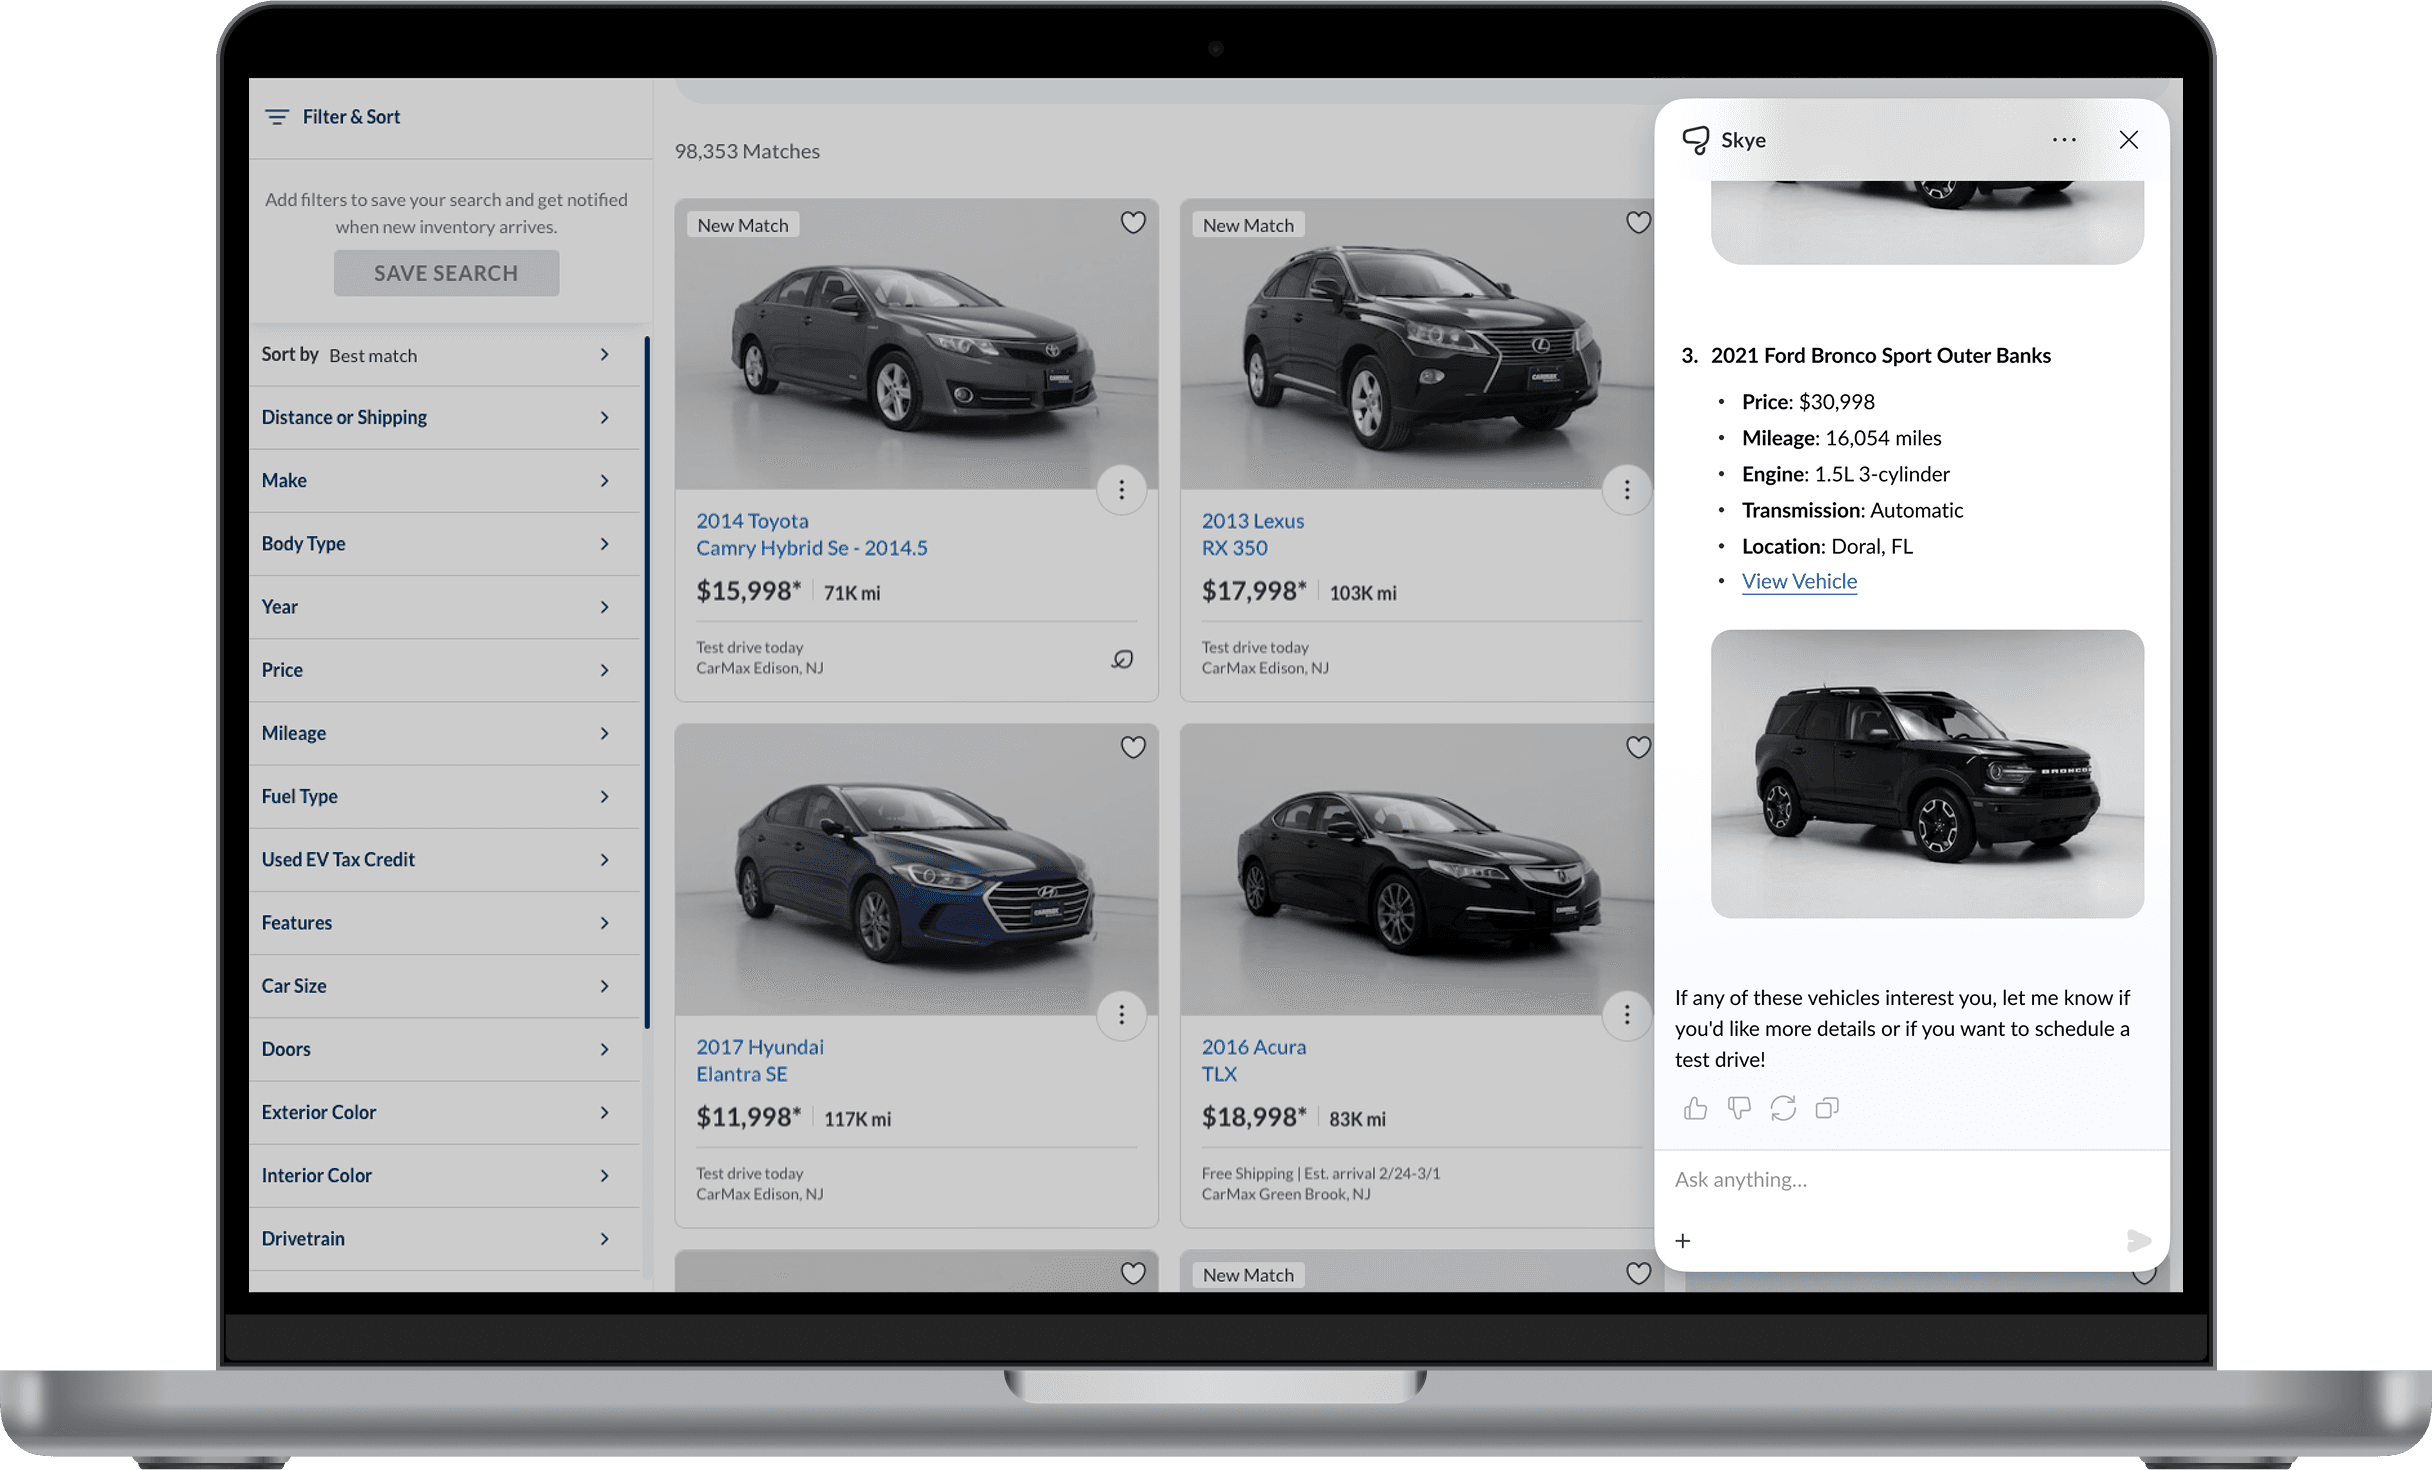This screenshot has height=1470, width=2432.
Task: Click the Toyota Camry car photo
Action: coord(916,344)
